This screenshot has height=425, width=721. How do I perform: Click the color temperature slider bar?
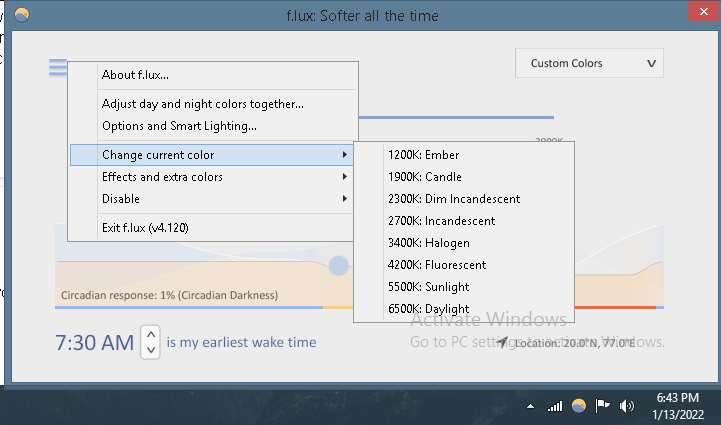456,118
